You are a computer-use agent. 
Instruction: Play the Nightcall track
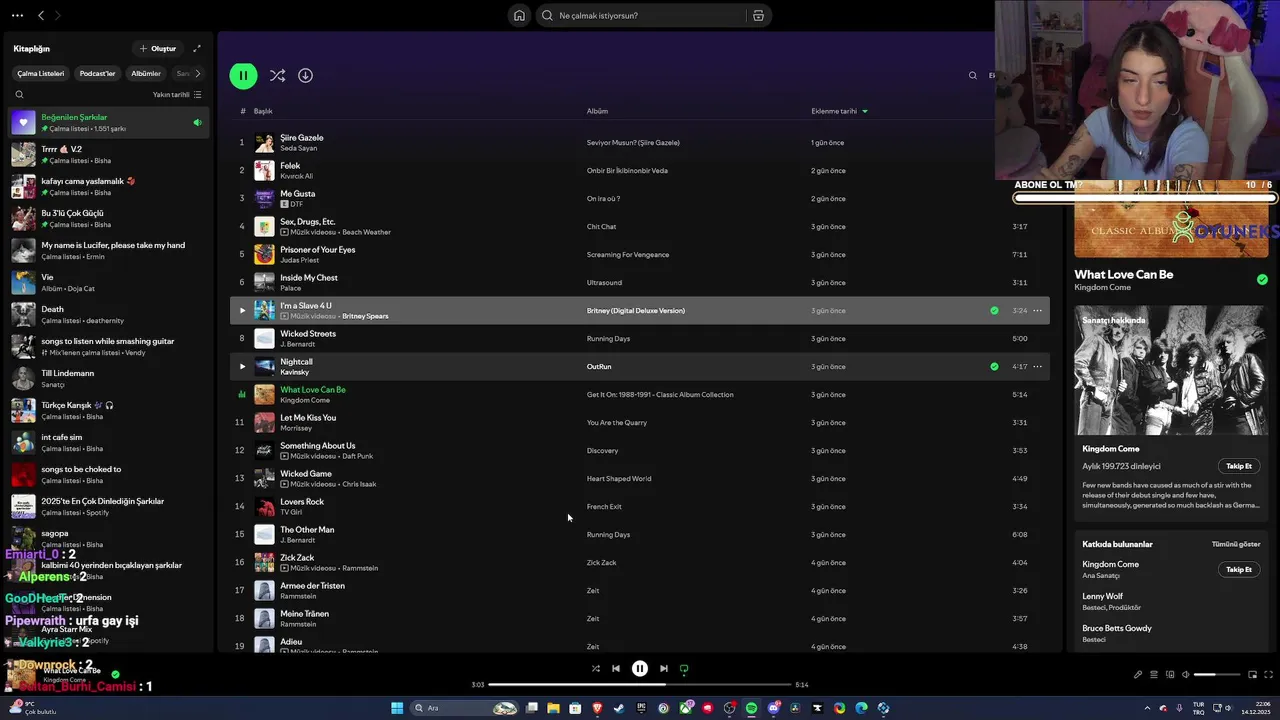241,367
